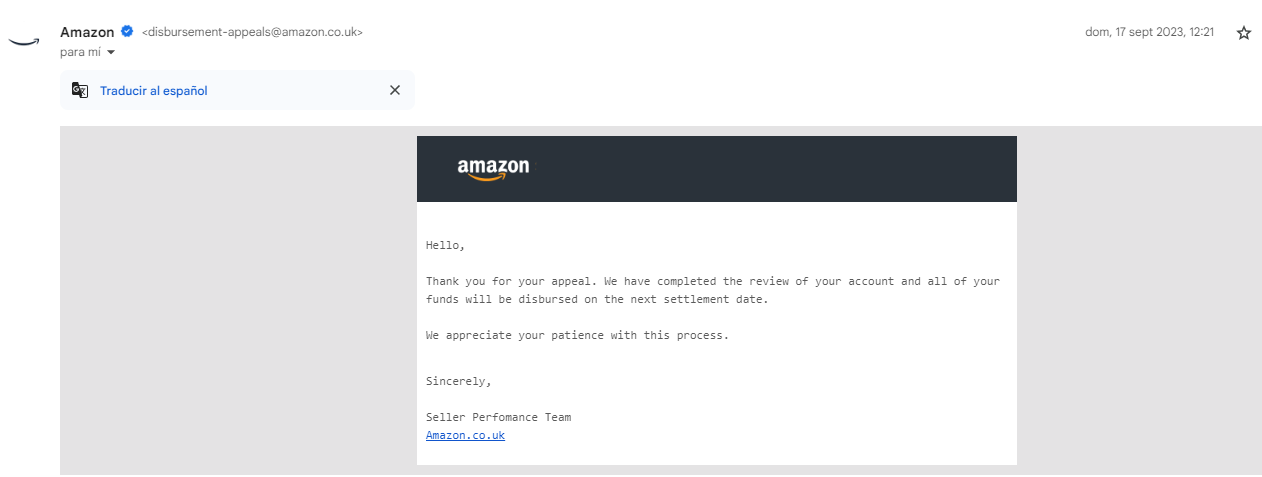Click the blue verified badge beside Amazon
The width and height of the screenshot is (1262, 477).
127,32
